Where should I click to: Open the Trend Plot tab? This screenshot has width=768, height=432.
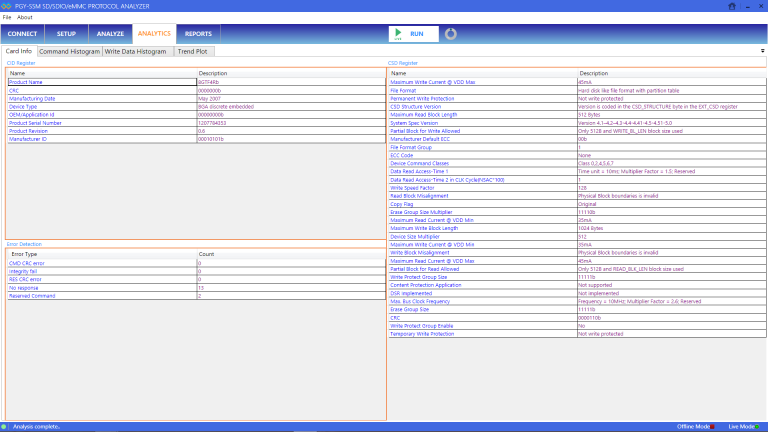click(192, 51)
